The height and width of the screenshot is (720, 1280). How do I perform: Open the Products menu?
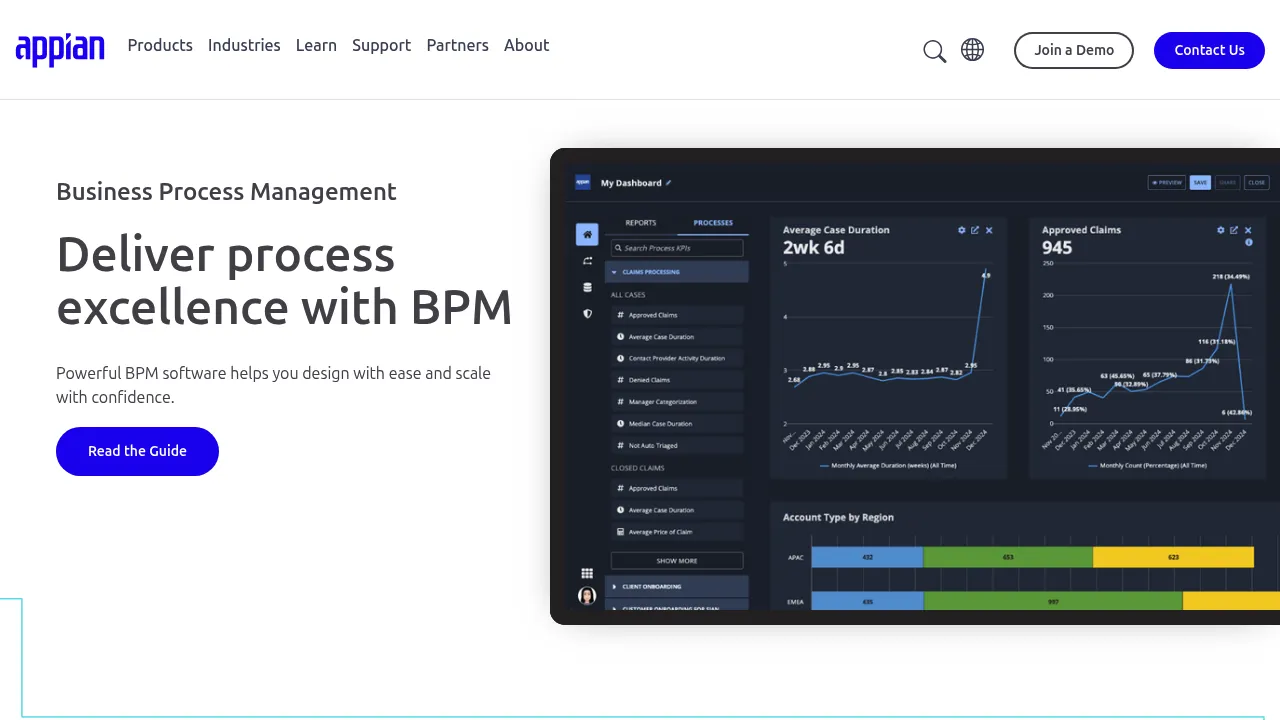pos(160,45)
